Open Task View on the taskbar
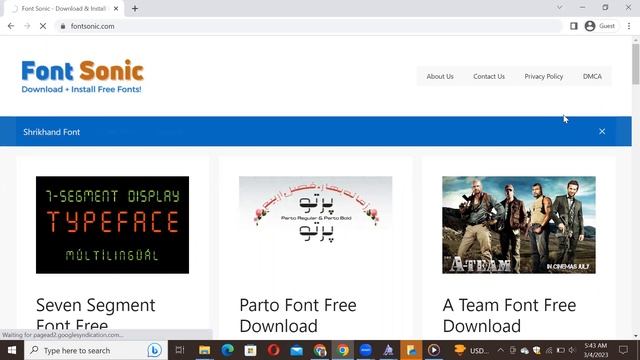The width and height of the screenshot is (640, 360). [x=180, y=350]
